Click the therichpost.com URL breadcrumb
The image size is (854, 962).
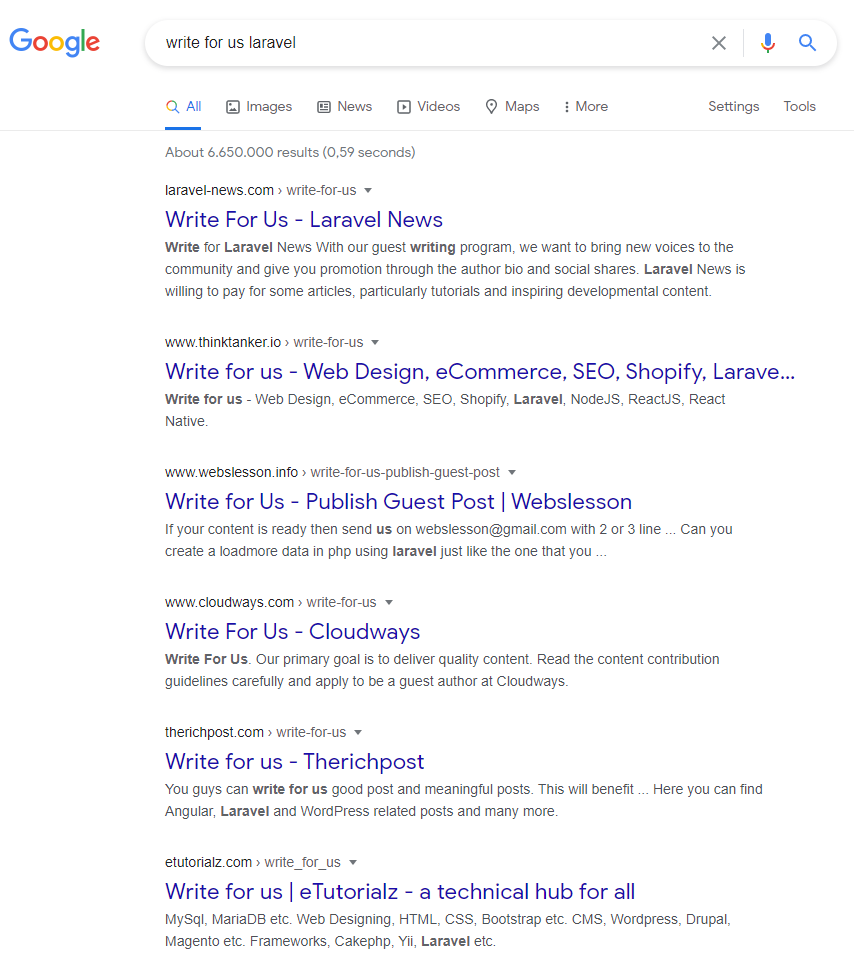(255, 733)
